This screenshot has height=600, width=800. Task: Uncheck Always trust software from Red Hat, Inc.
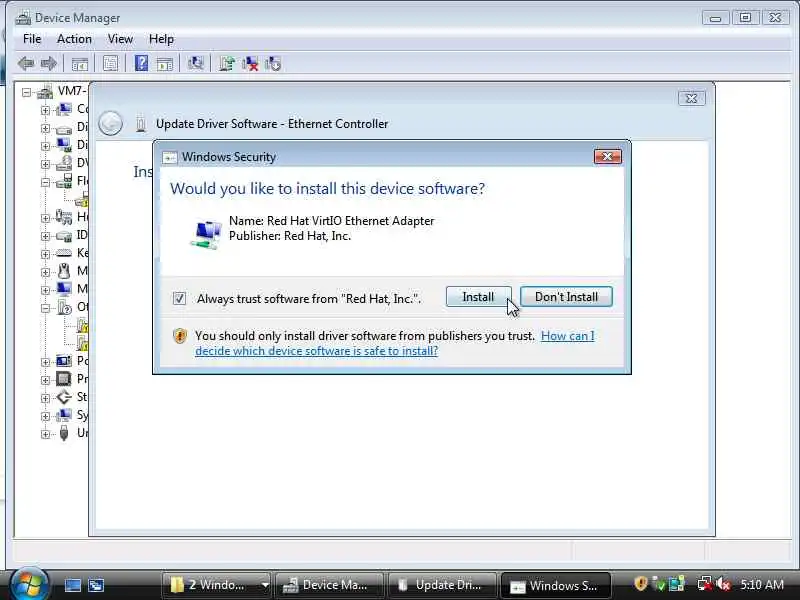(179, 298)
